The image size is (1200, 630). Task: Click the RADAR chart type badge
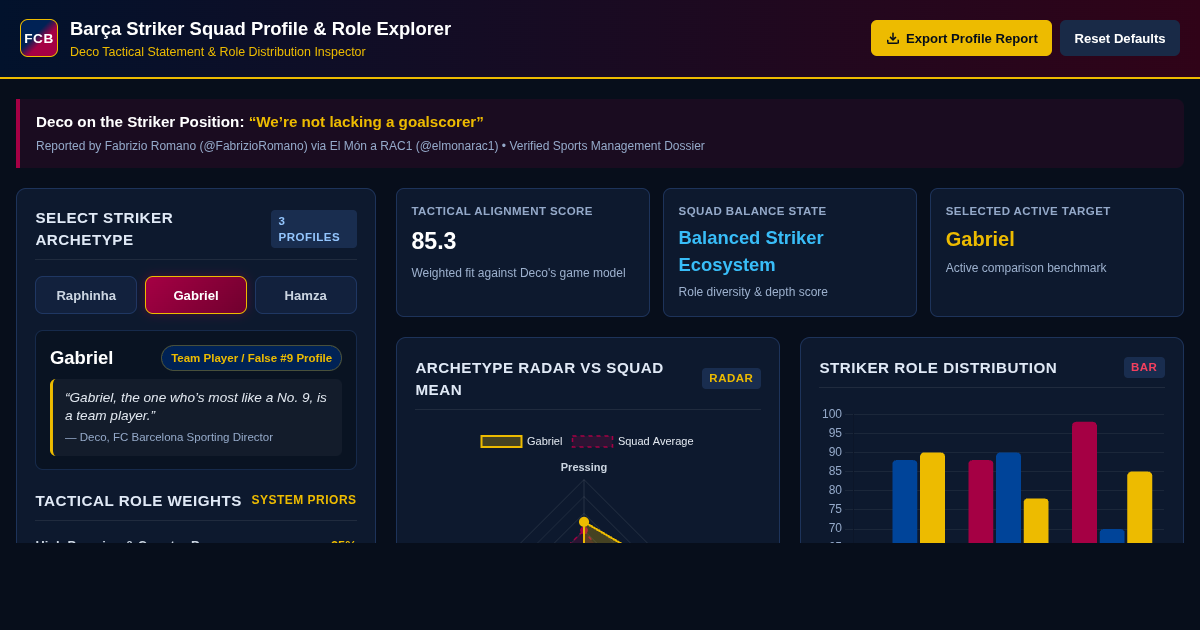(731, 378)
